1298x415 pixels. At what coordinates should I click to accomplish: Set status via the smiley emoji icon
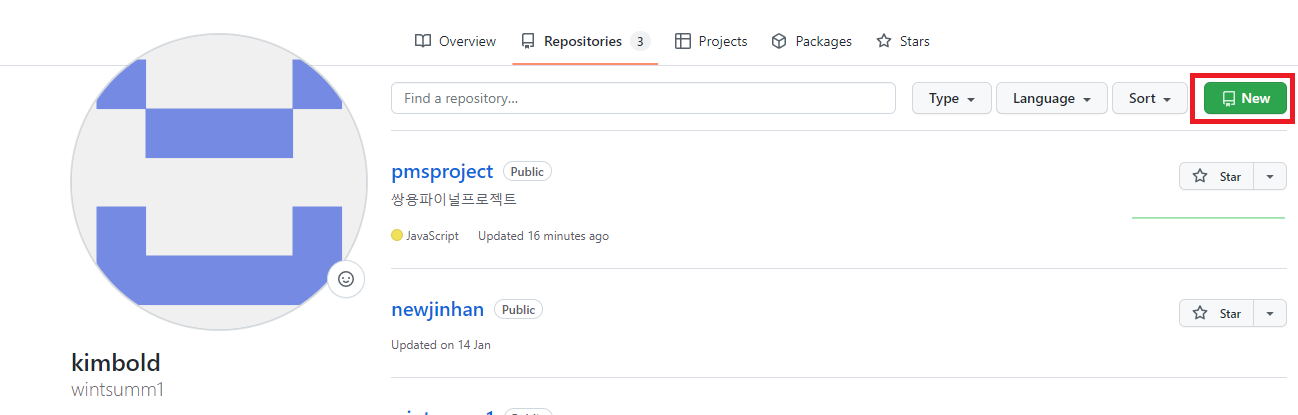(346, 279)
